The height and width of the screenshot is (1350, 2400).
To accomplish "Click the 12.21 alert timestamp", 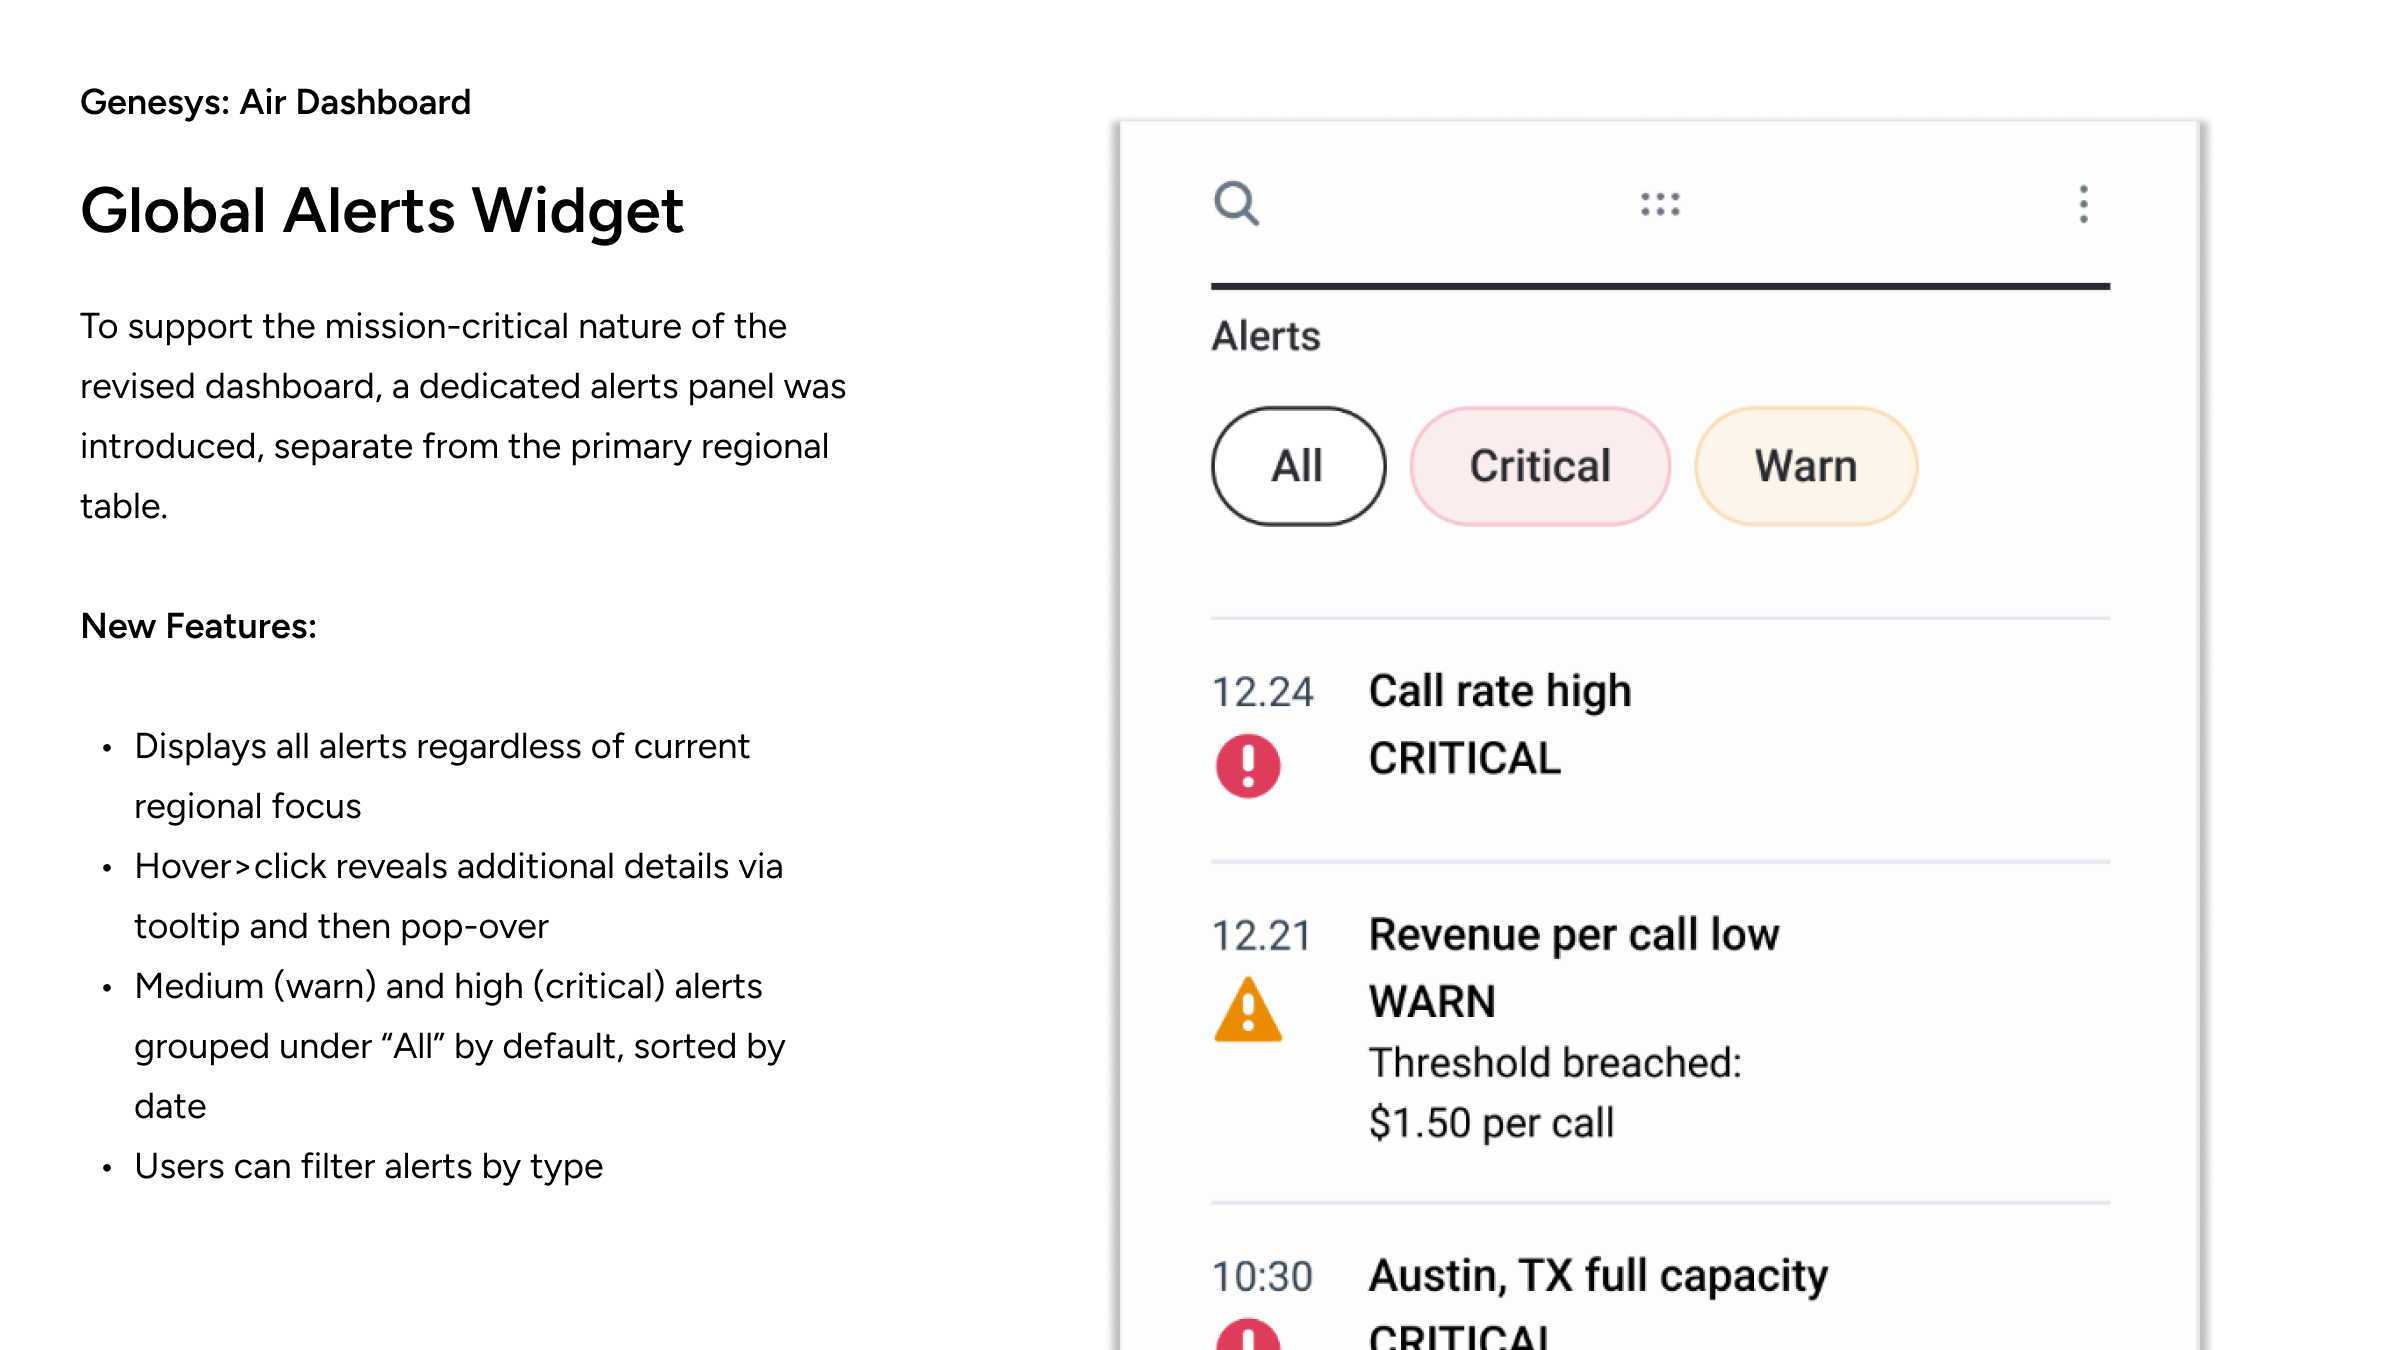I will [x=1262, y=936].
